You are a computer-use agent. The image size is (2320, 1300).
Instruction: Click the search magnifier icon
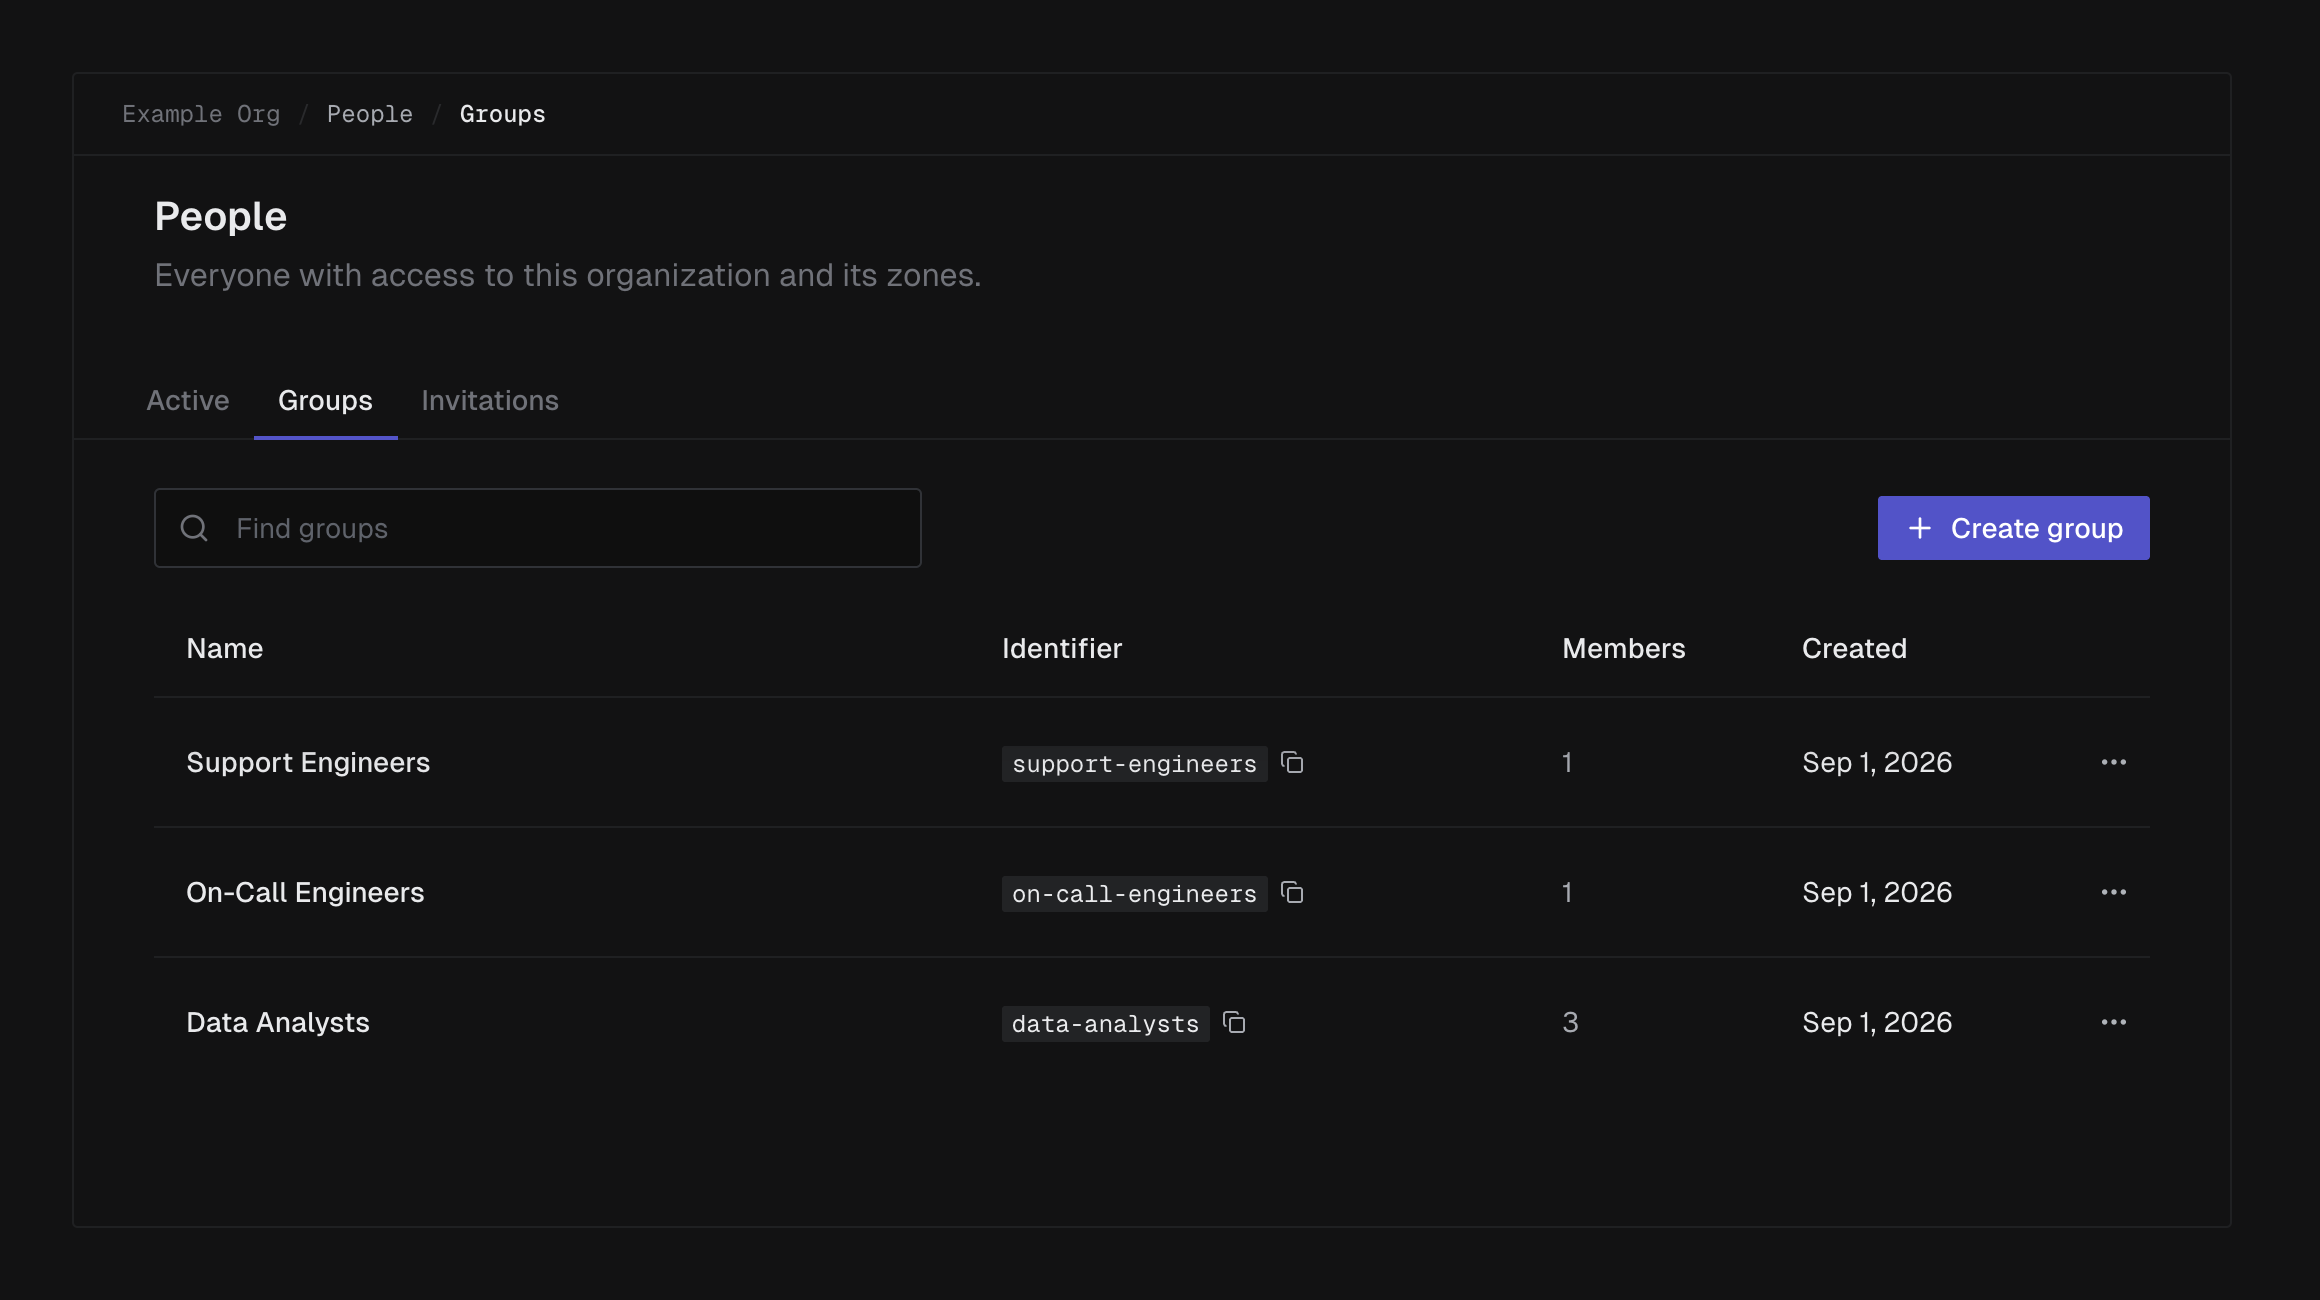point(194,528)
